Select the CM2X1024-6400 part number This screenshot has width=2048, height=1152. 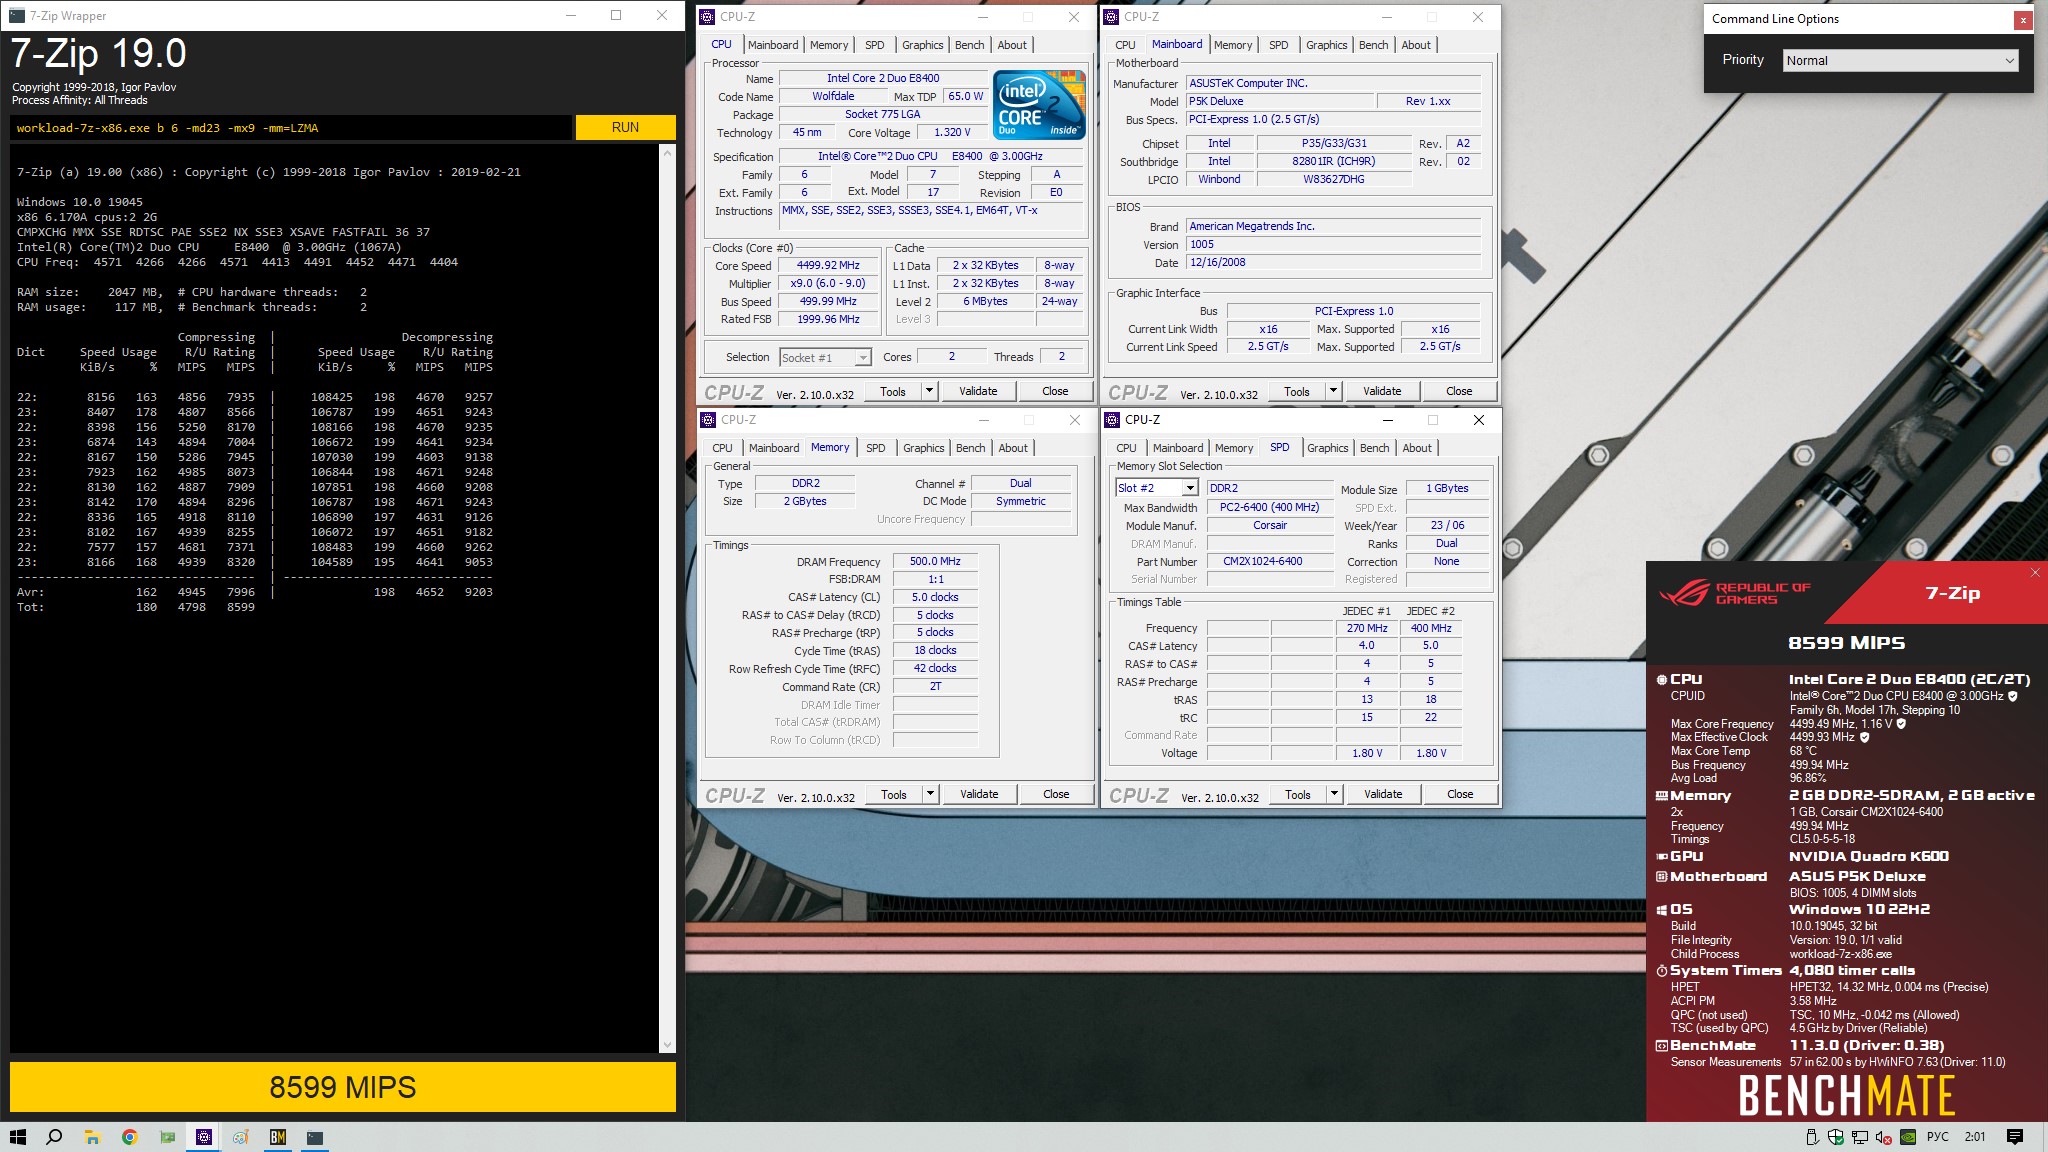(1270, 562)
